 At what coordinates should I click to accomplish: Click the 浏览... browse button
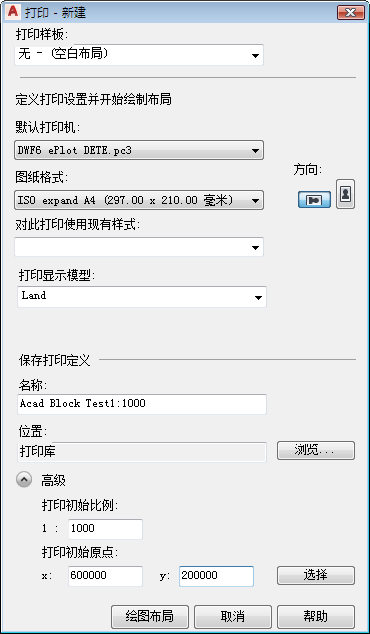316,450
